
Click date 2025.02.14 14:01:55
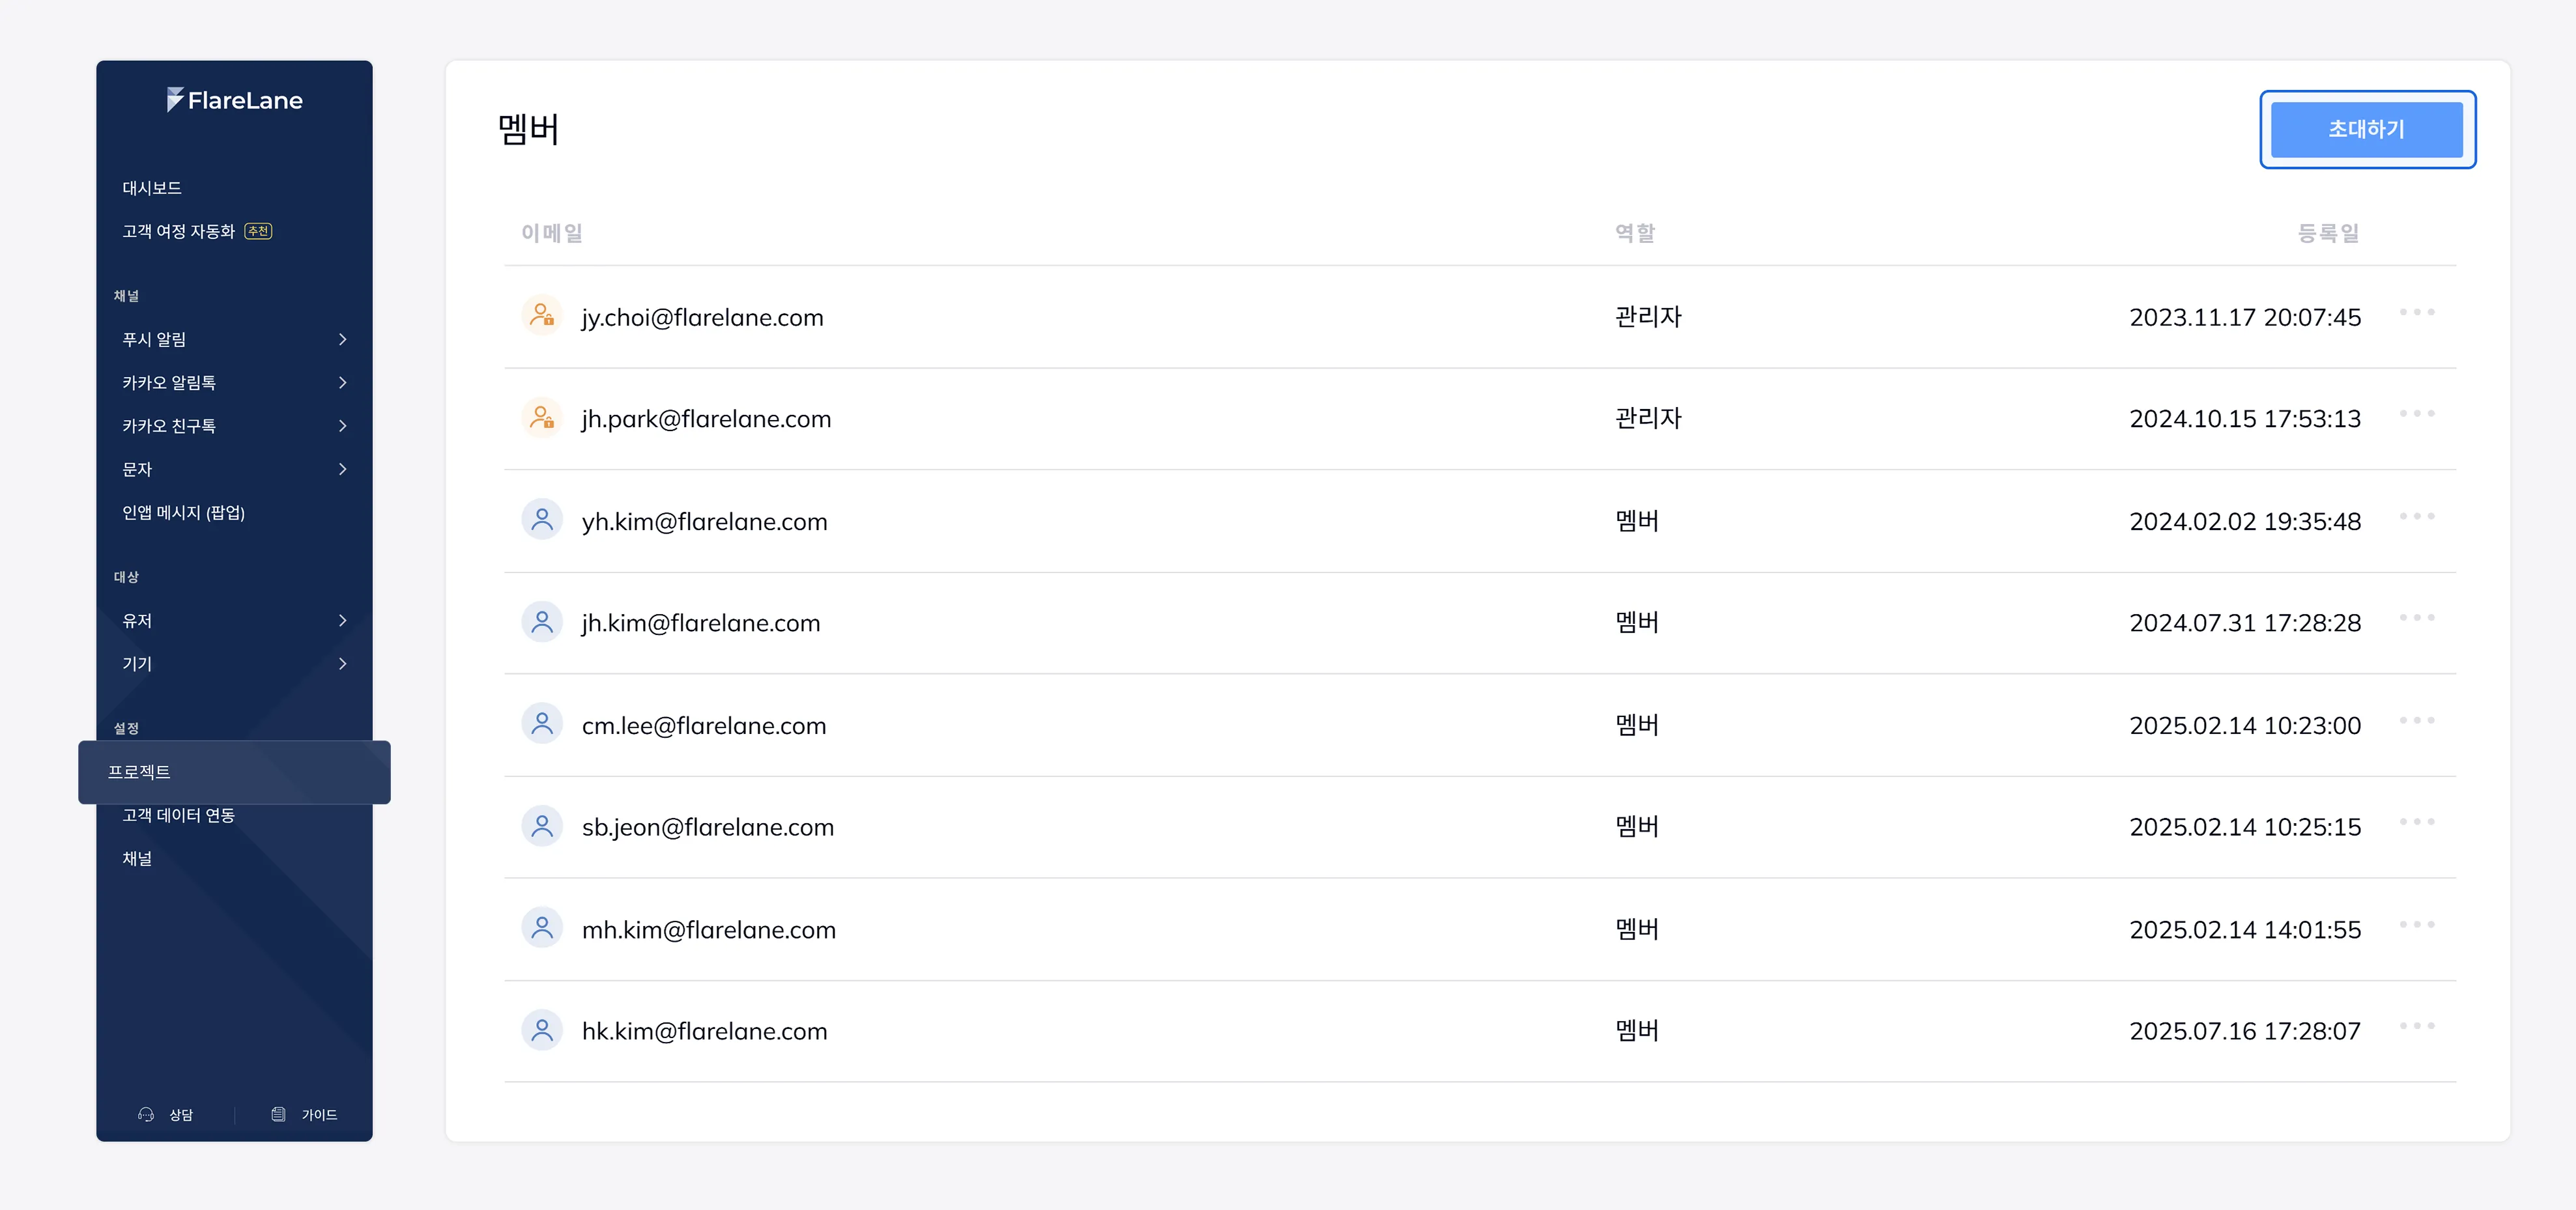2245,929
